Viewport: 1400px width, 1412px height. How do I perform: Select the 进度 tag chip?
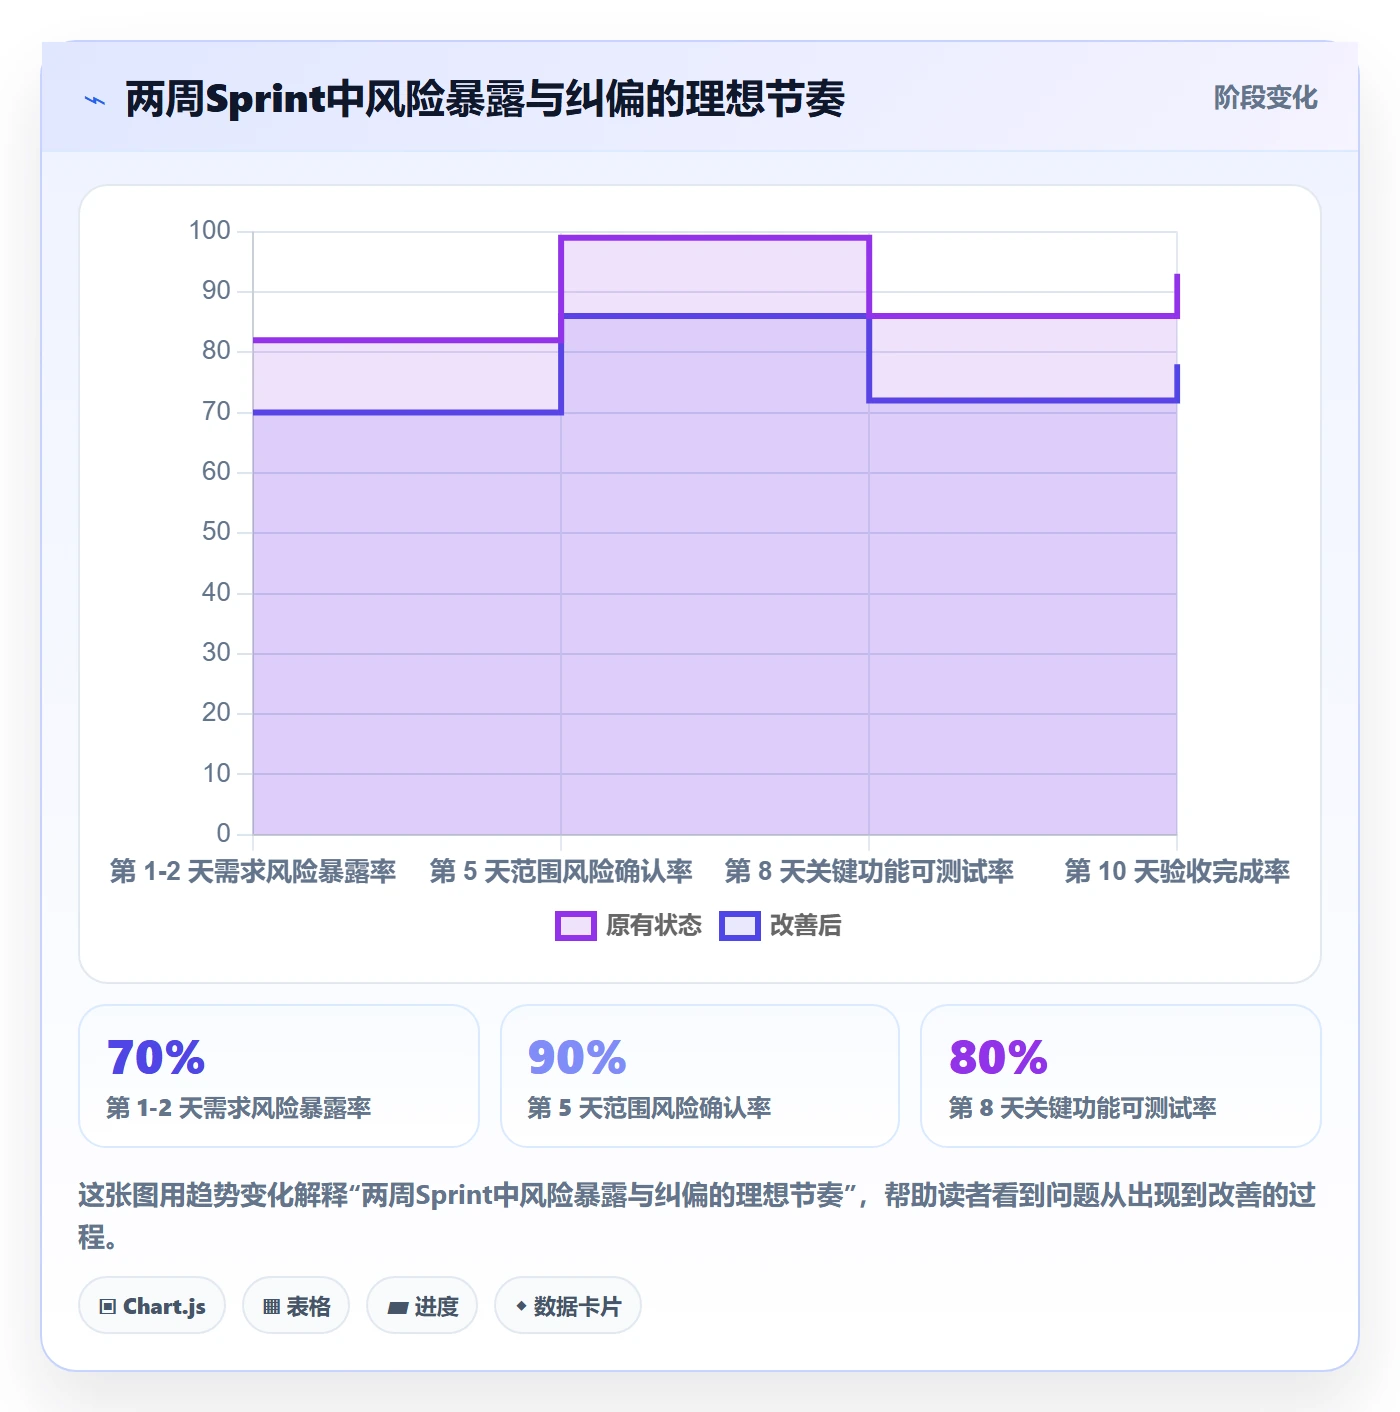(422, 1305)
